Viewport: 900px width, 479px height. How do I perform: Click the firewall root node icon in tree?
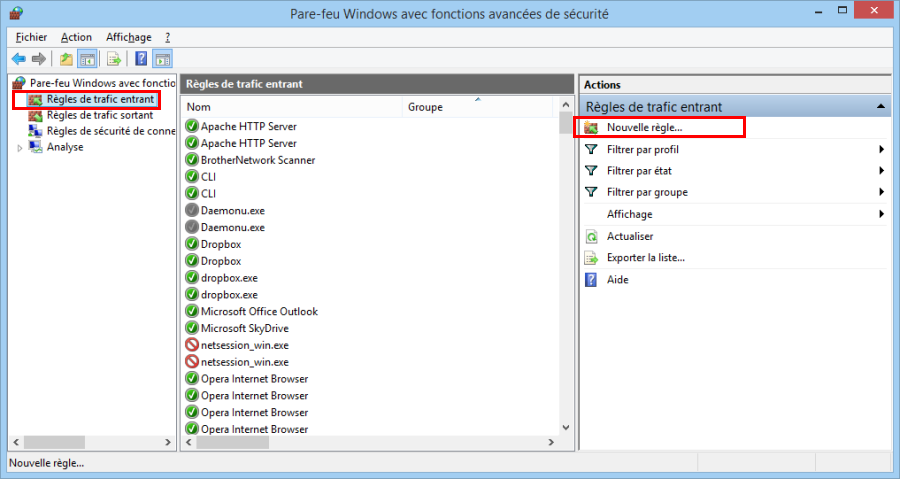coord(19,83)
